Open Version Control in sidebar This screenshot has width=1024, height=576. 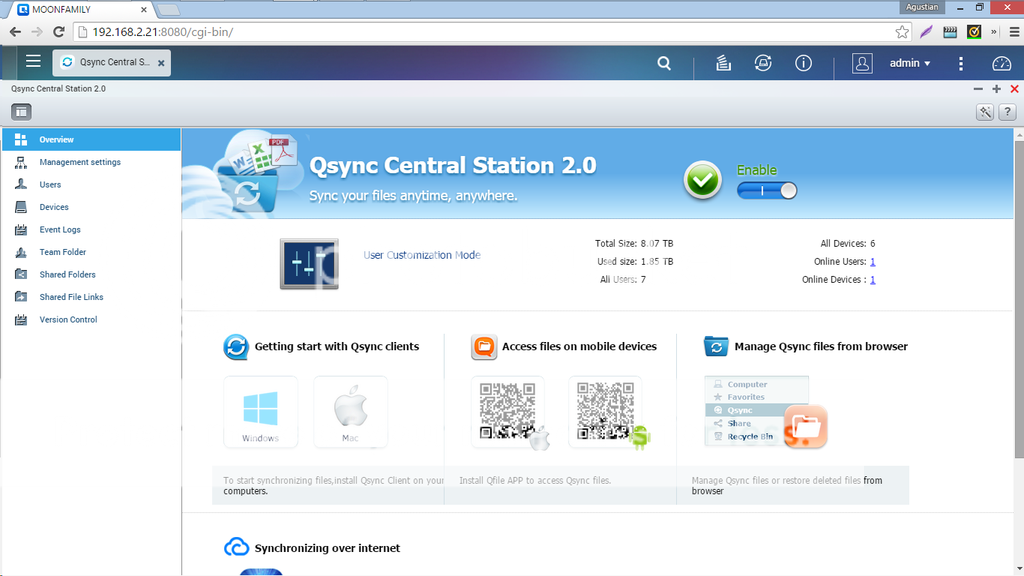68,320
